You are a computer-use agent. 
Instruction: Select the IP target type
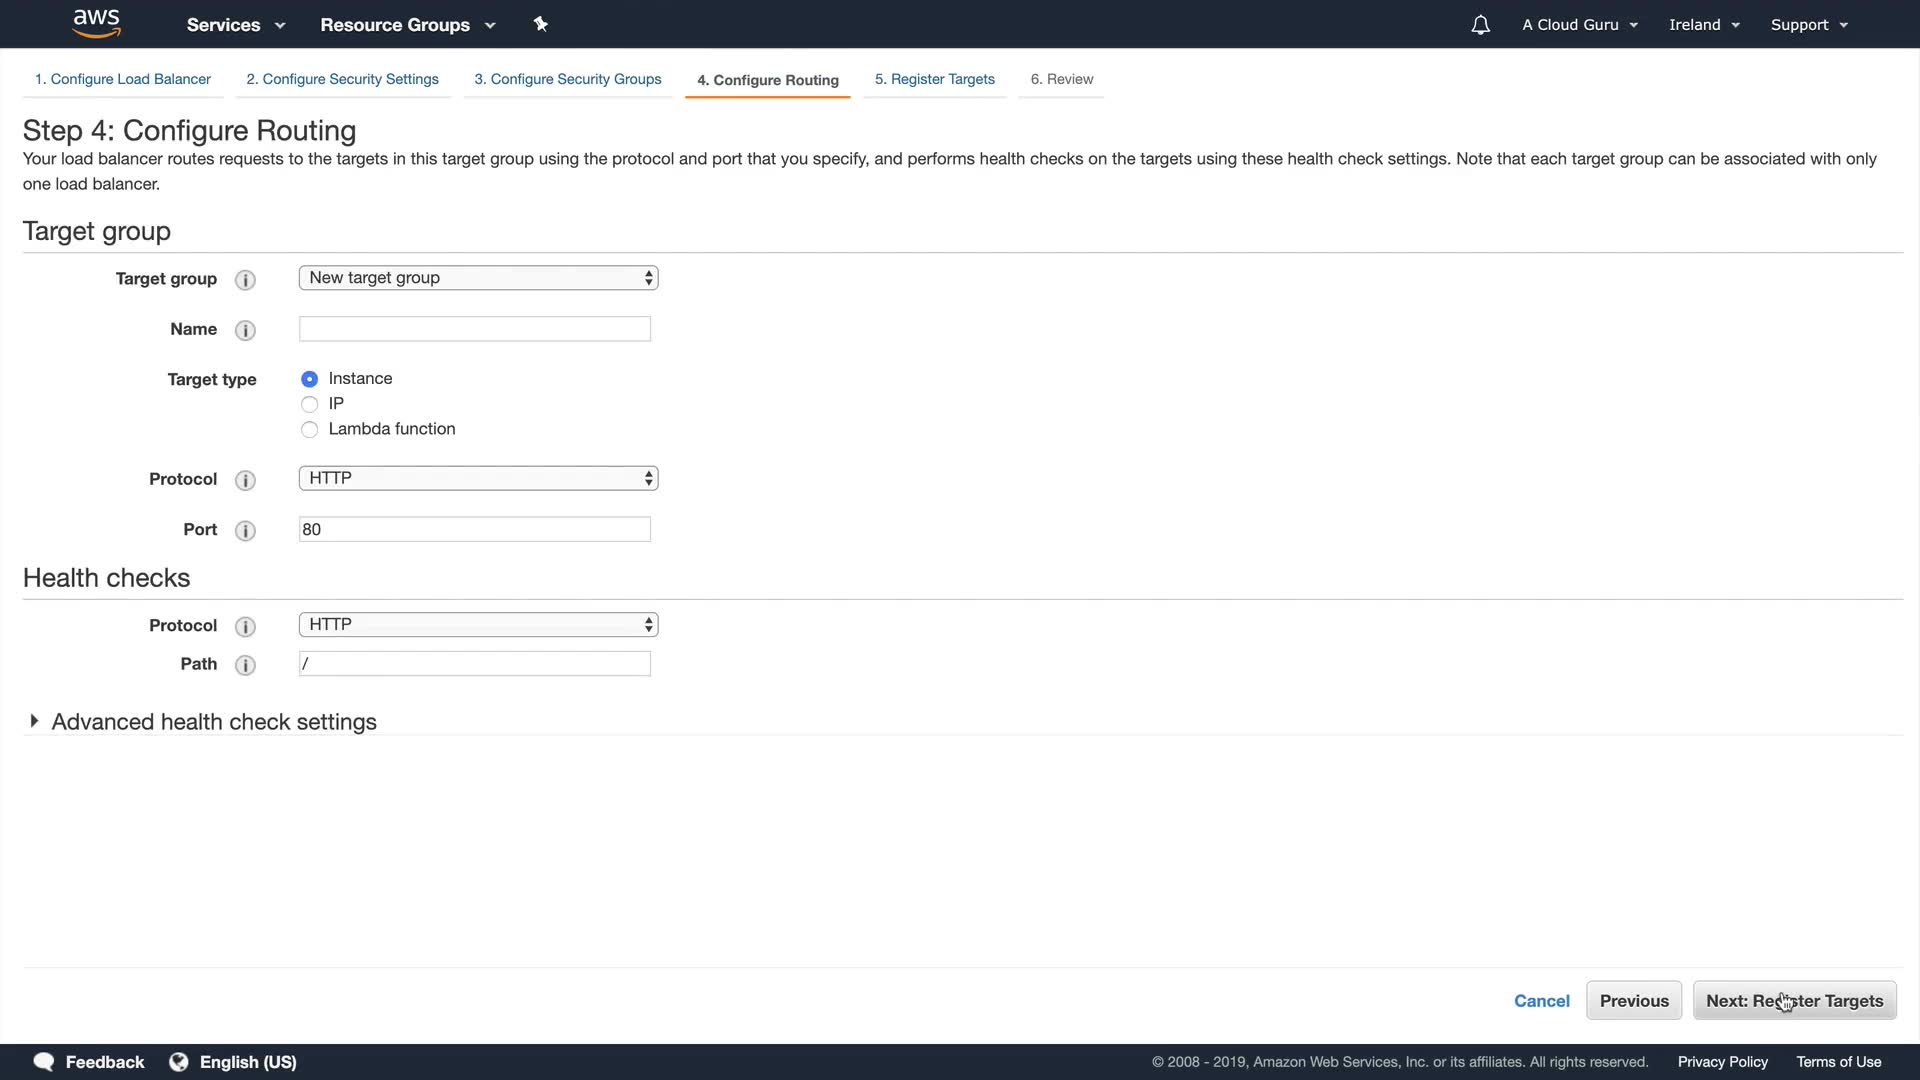(309, 404)
